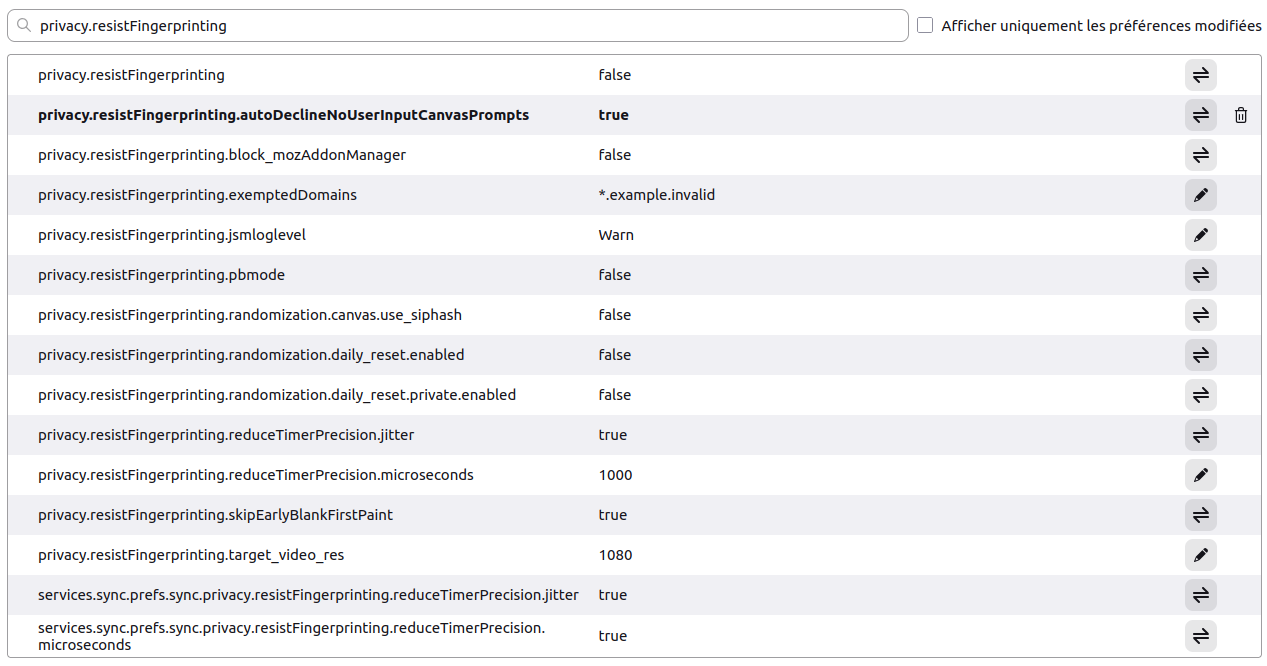Edit the target_video_res preference value

(x=1200, y=555)
